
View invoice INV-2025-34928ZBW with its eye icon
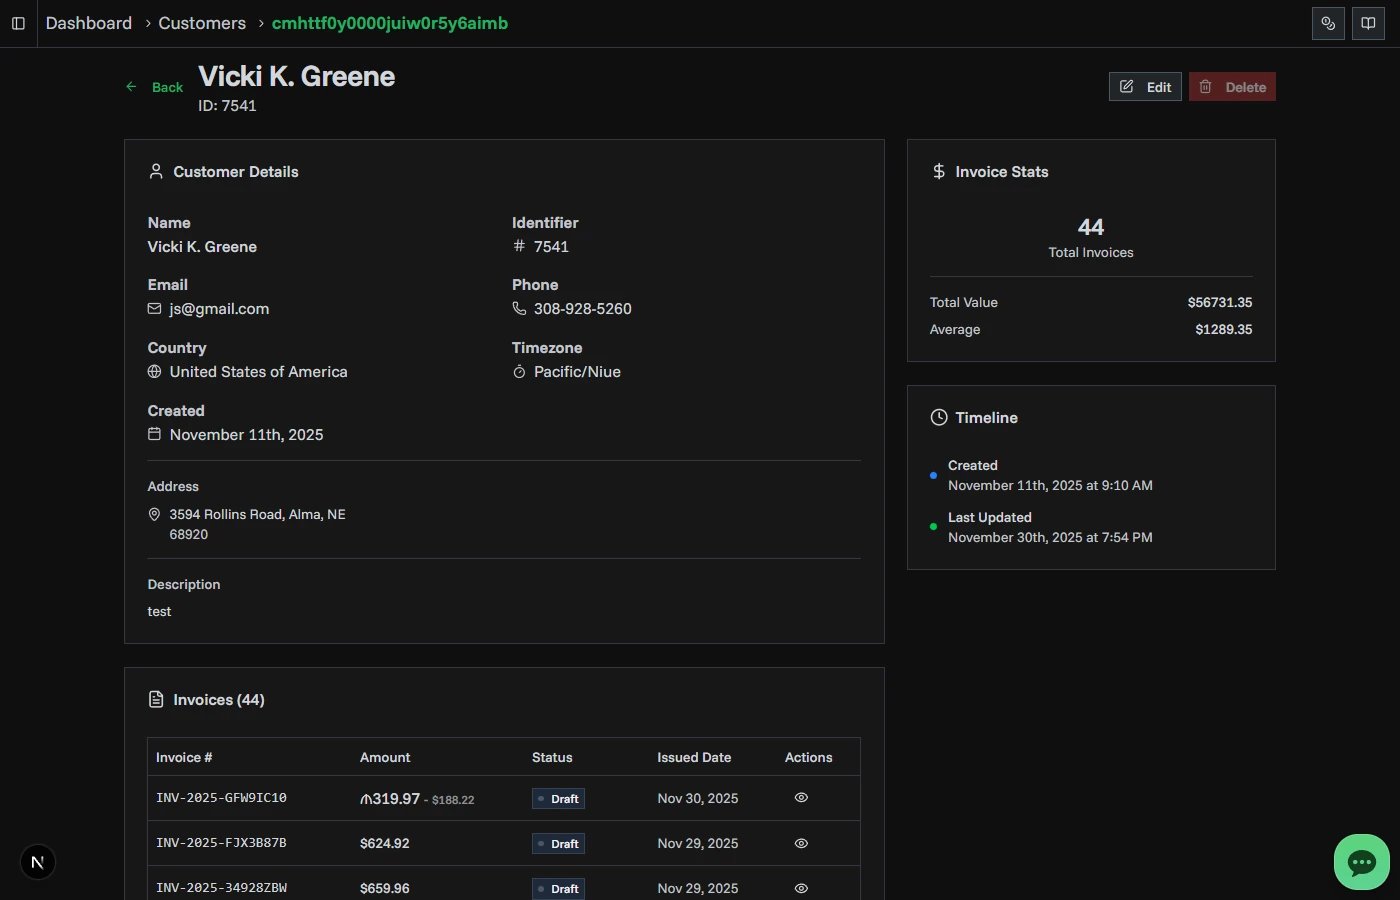(800, 888)
